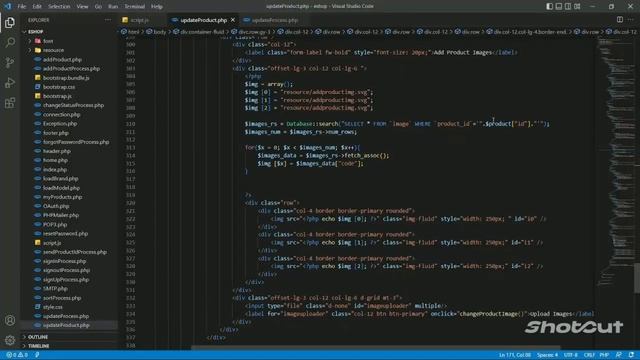The width and height of the screenshot is (640, 360).
Task: Click the feedback icon in status bar
Action: 619,355
